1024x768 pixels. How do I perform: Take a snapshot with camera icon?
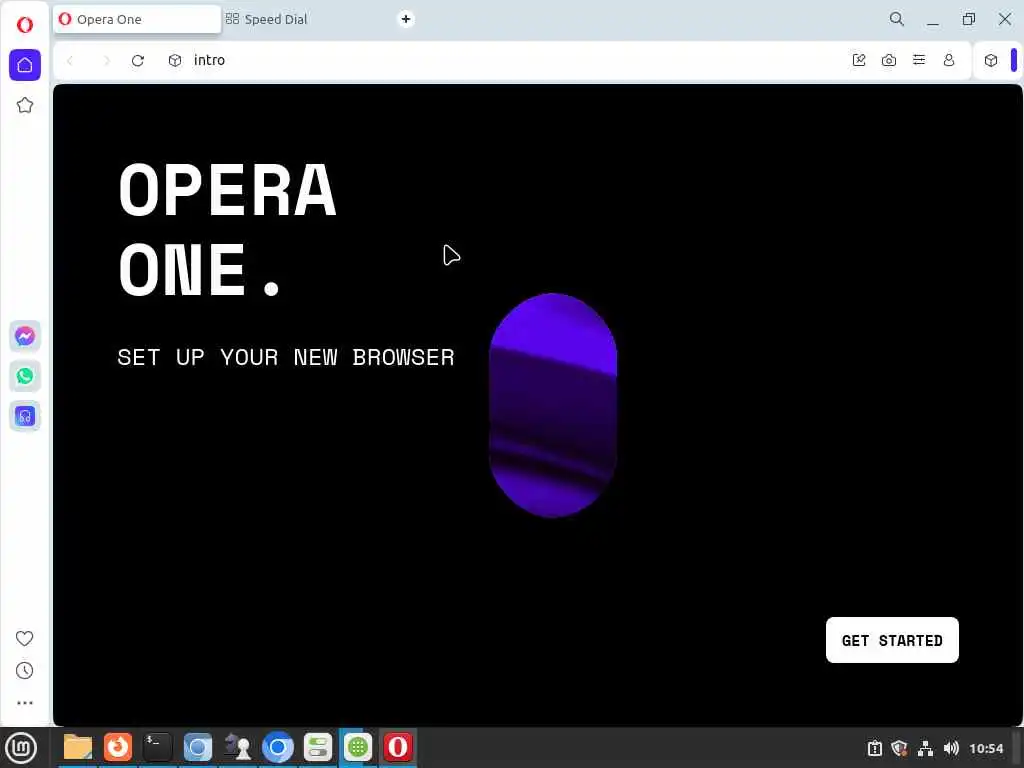[x=889, y=60]
